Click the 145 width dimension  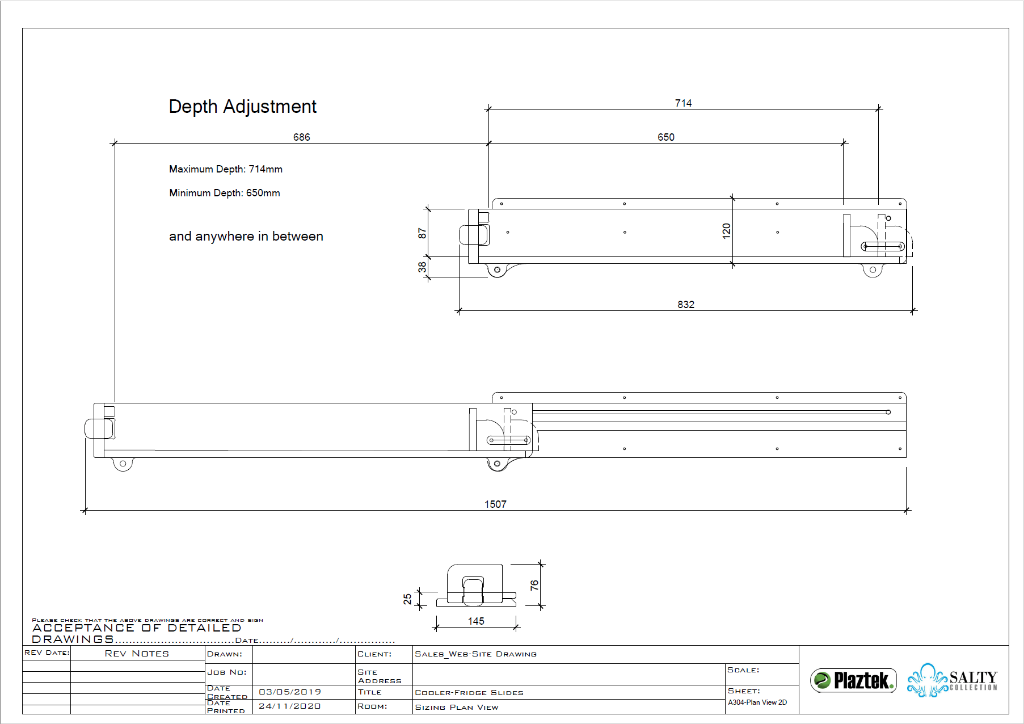(476, 621)
